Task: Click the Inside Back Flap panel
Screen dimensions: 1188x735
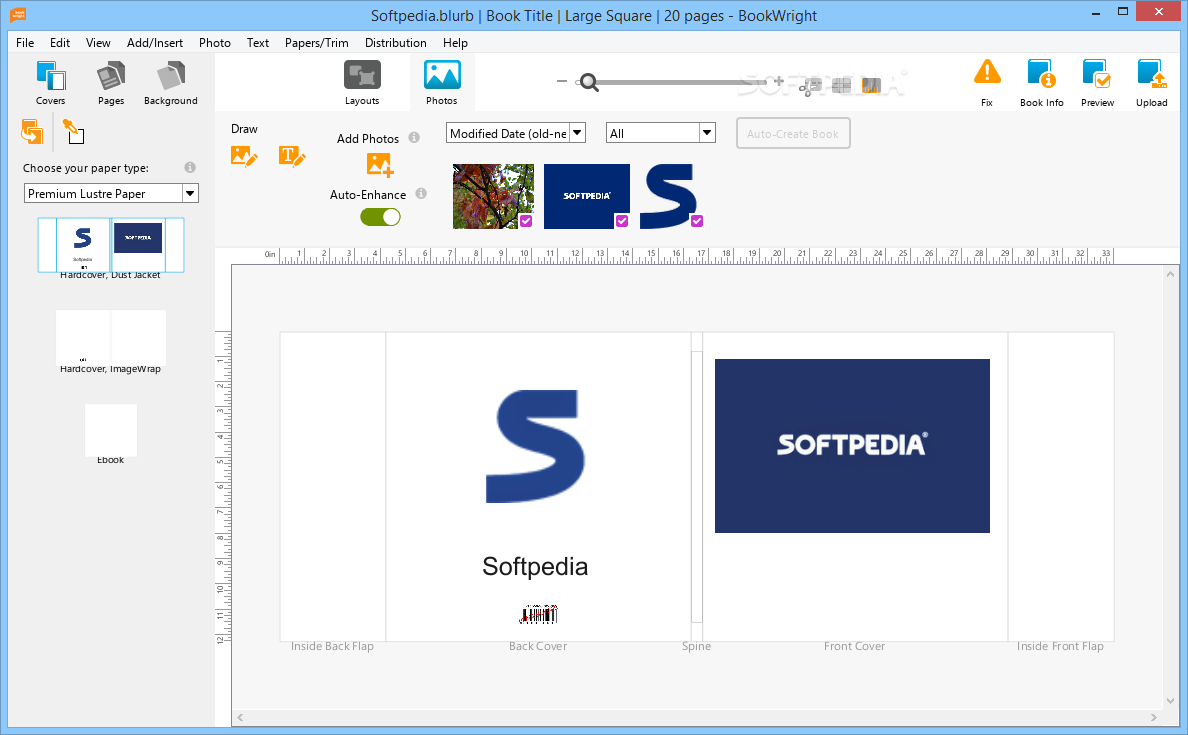Action: (x=333, y=486)
